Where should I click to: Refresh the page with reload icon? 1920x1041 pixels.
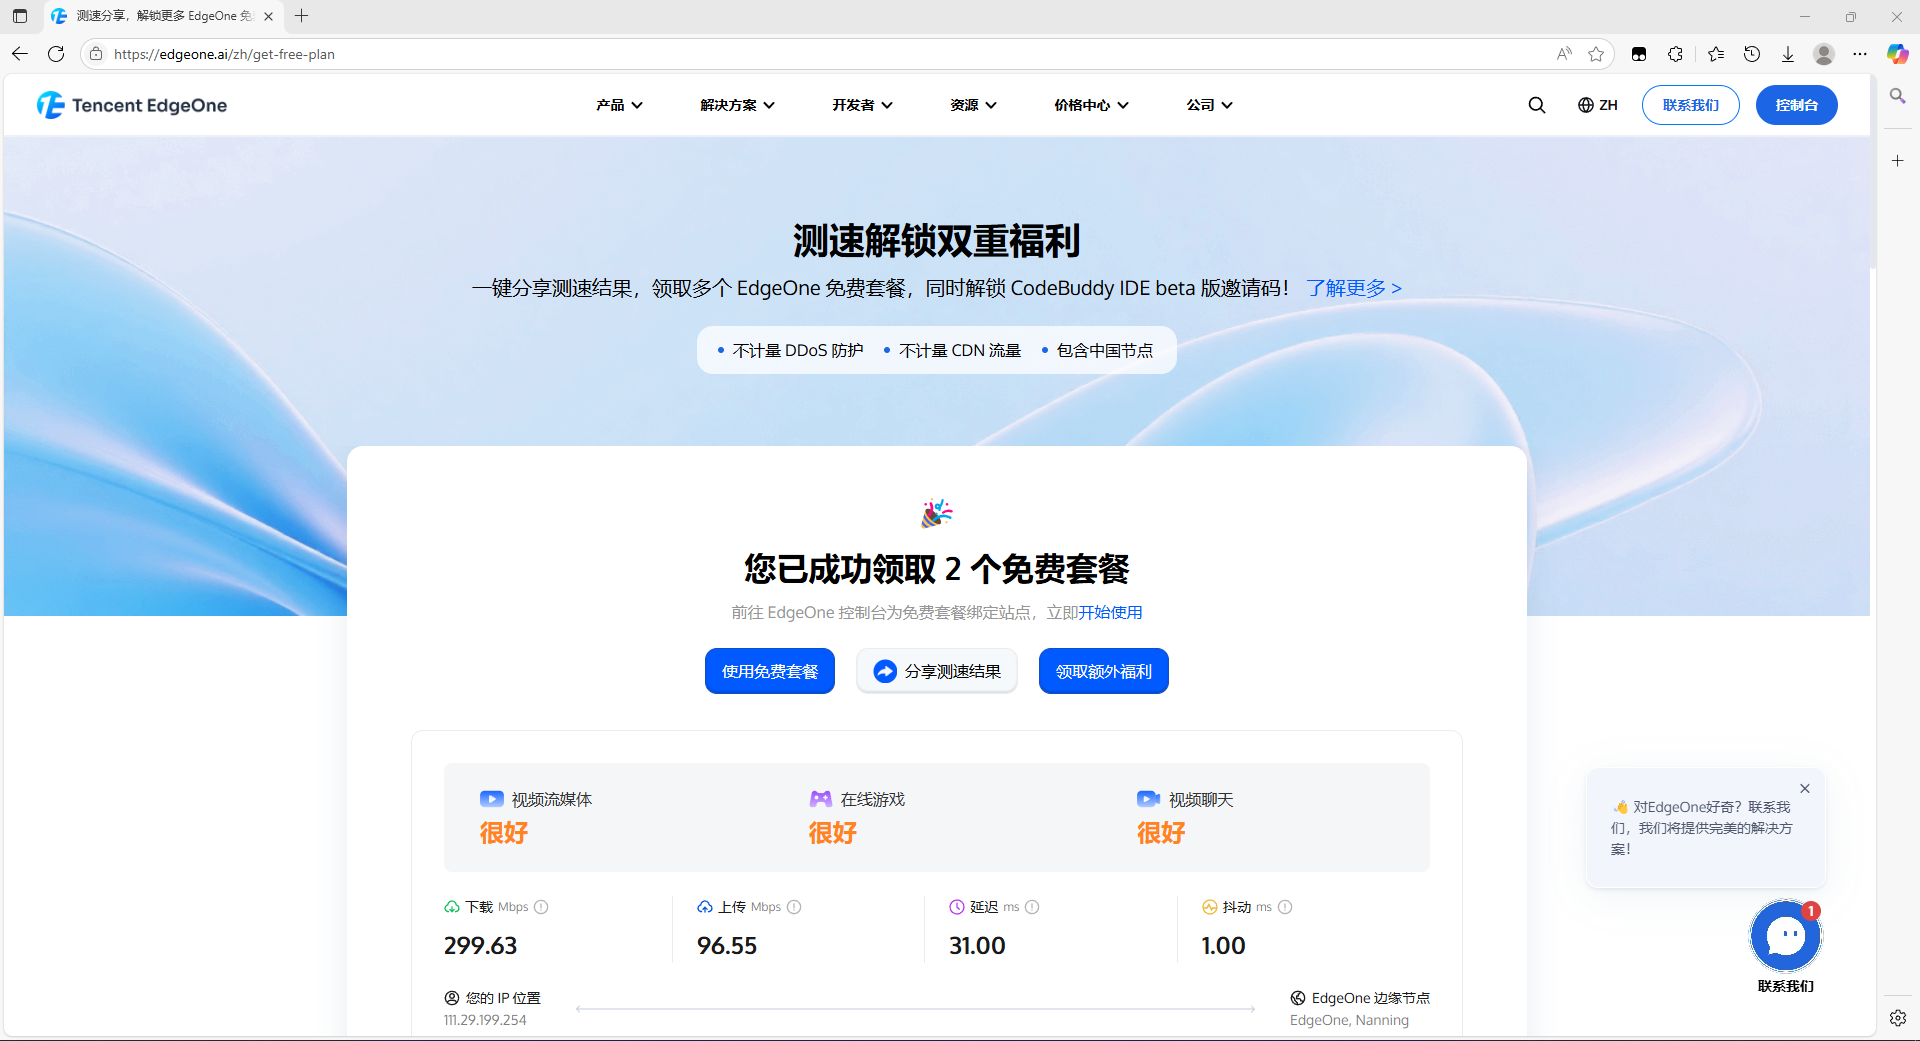[56, 54]
